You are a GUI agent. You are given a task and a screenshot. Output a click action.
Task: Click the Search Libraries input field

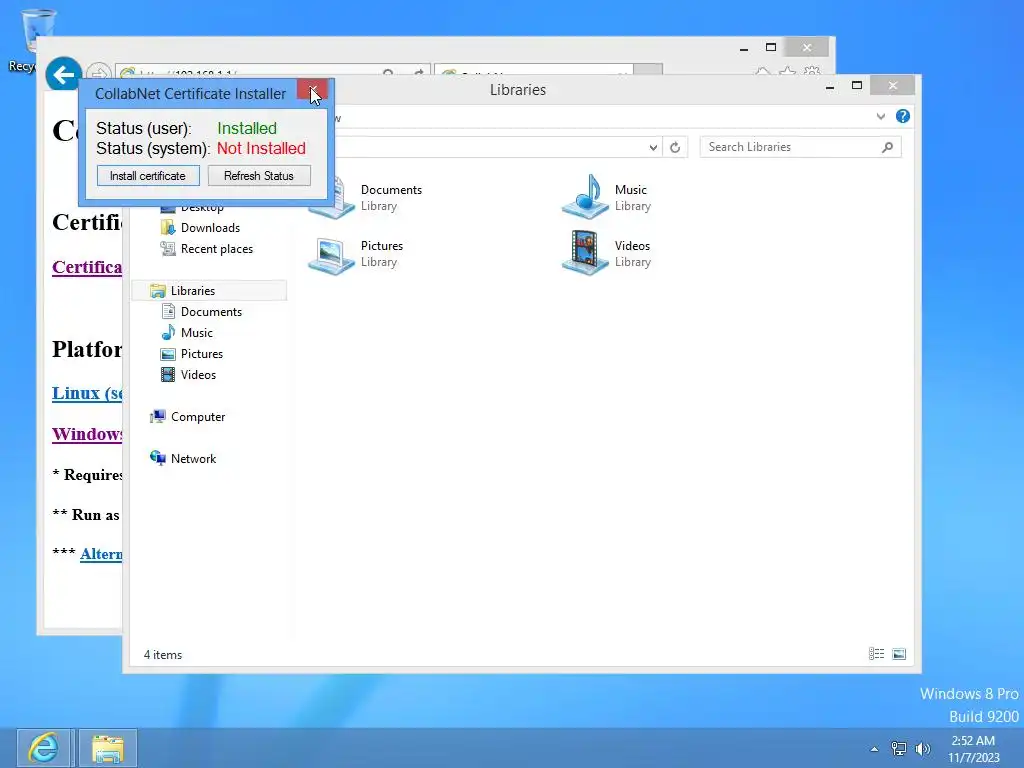[x=790, y=147]
